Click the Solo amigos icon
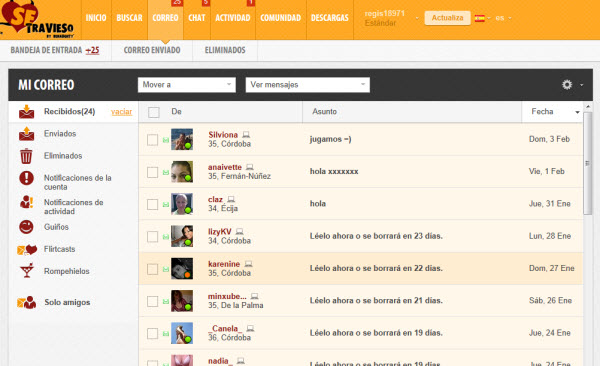 click(x=26, y=302)
